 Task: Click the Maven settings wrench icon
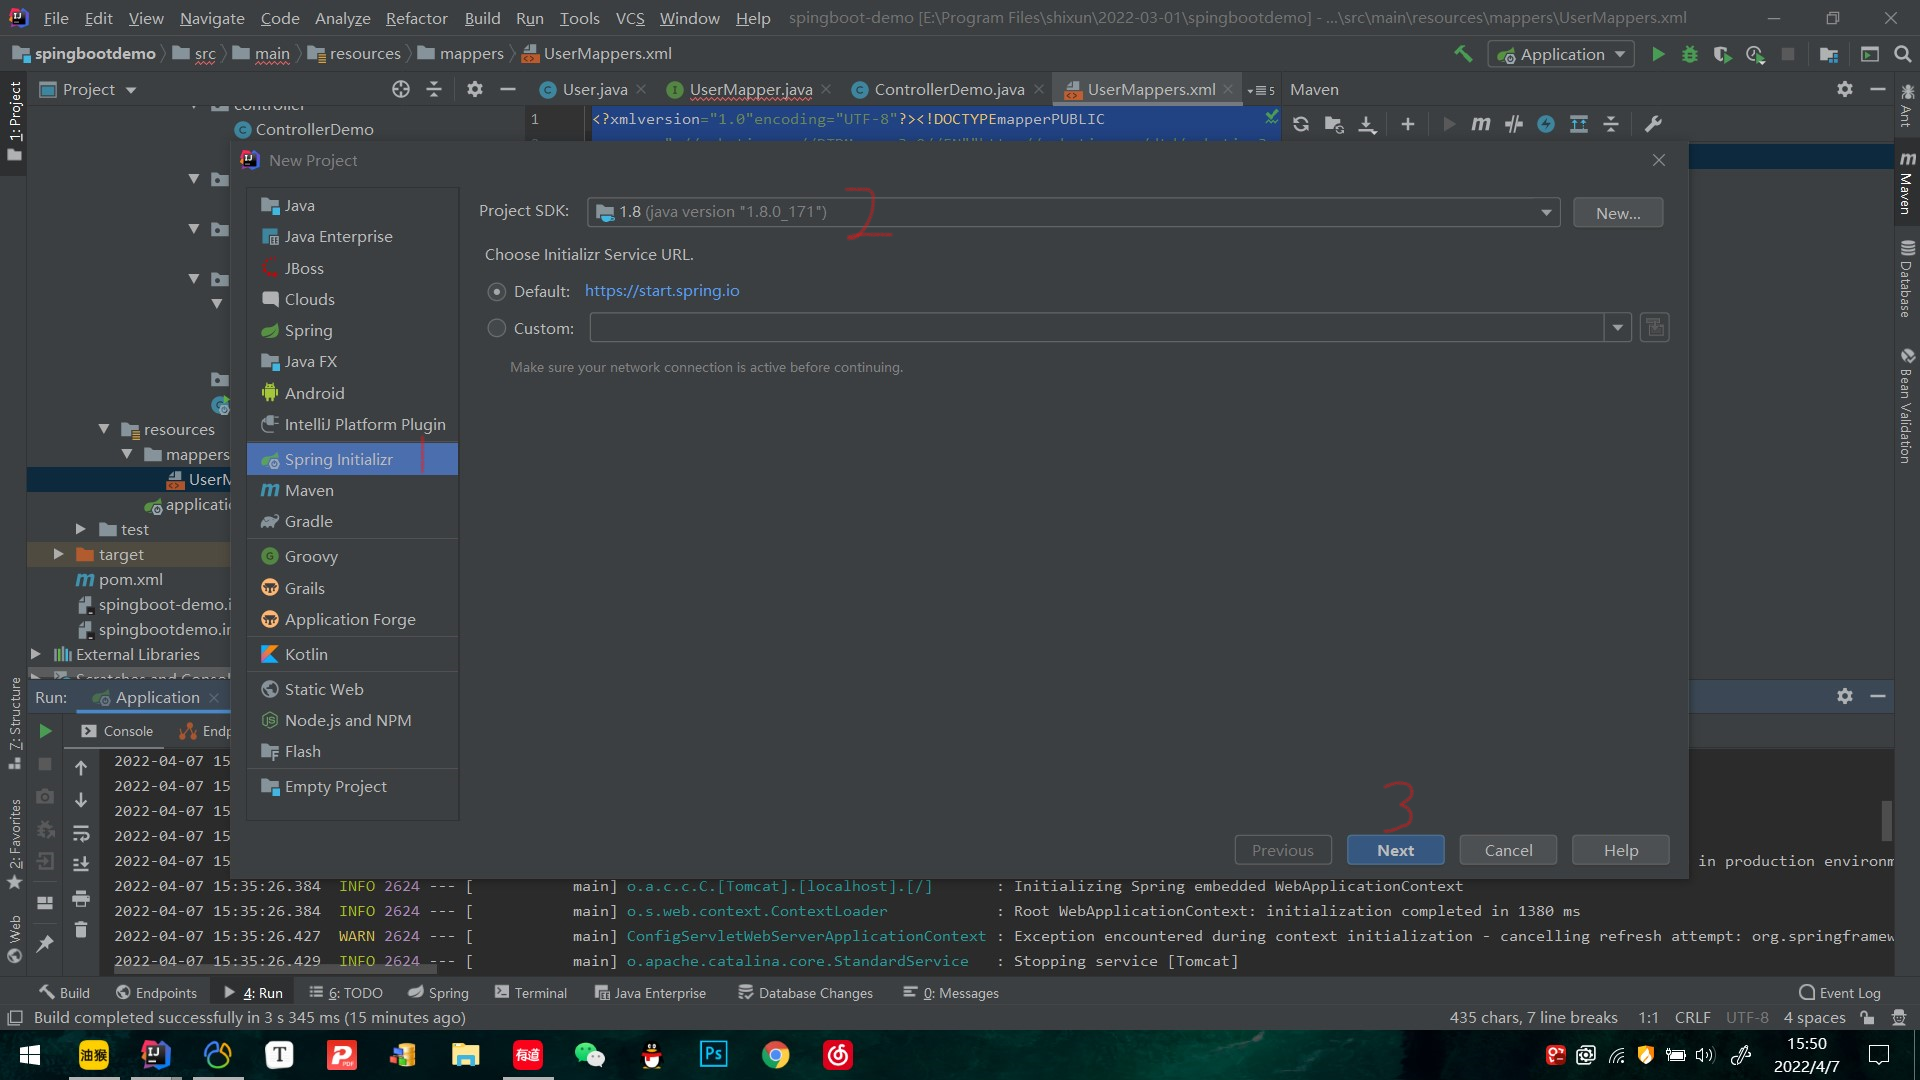(1653, 124)
